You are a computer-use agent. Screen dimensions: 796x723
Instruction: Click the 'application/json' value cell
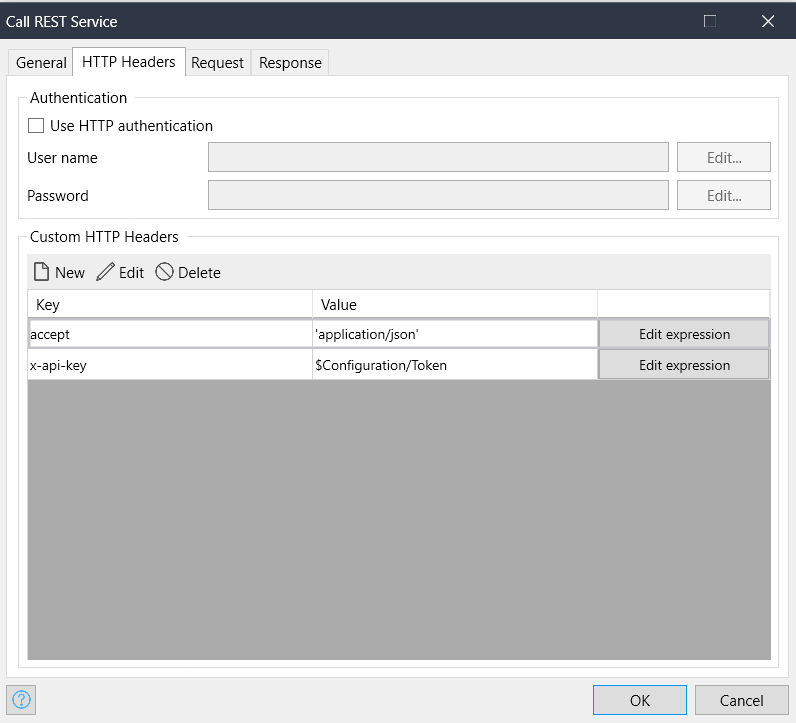click(455, 334)
